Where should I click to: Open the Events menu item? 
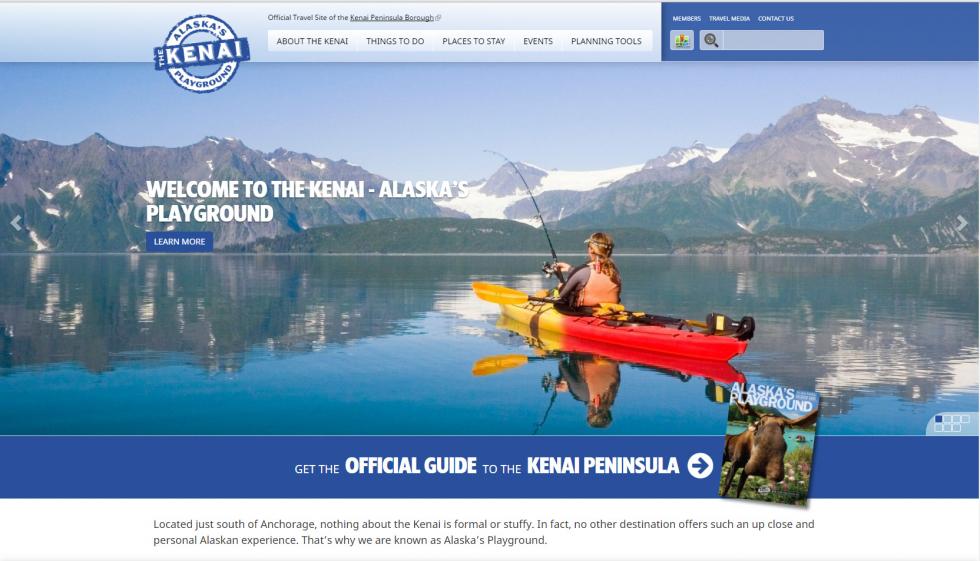pos(538,41)
